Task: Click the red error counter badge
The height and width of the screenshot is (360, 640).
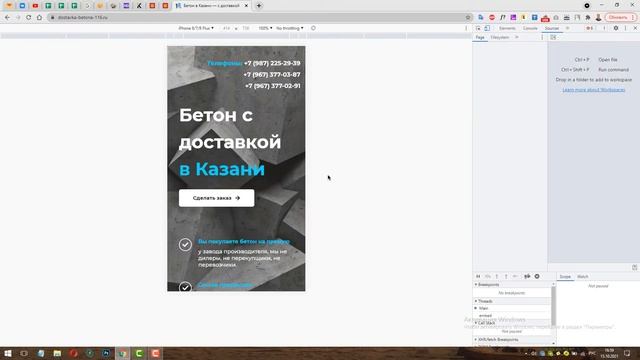Action: tap(589, 28)
